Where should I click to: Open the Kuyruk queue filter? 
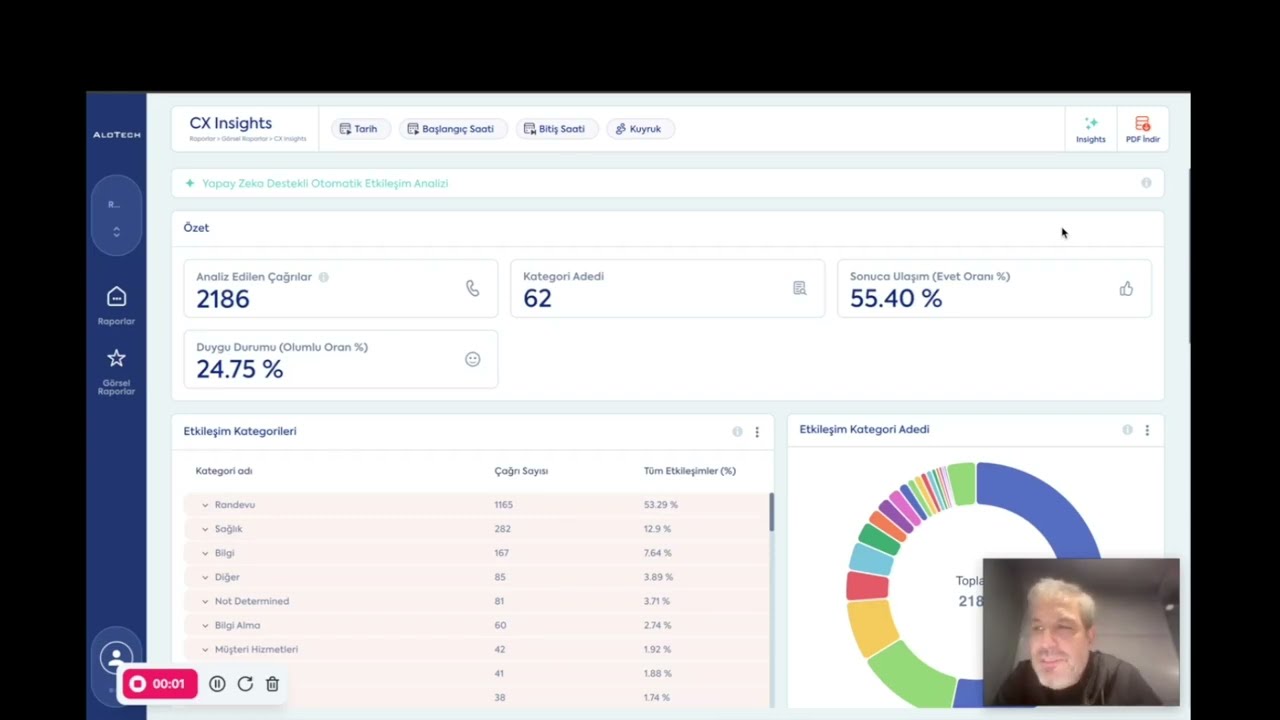(639, 129)
